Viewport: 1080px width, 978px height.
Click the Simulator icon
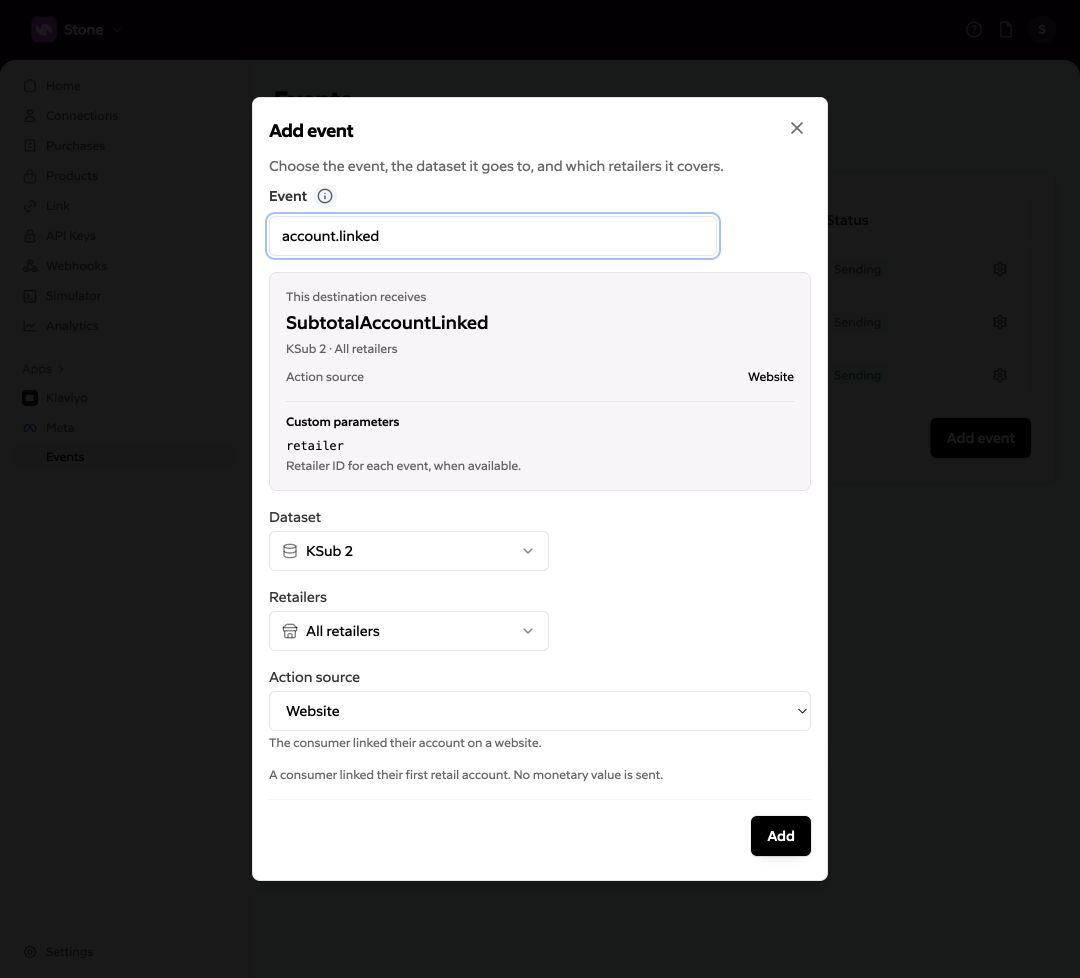(x=30, y=295)
